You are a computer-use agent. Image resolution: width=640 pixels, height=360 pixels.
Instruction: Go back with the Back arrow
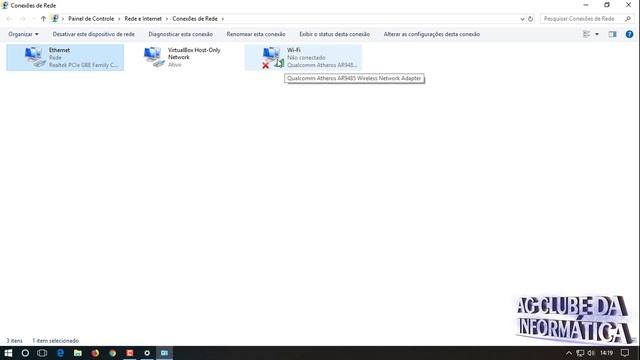coord(9,19)
